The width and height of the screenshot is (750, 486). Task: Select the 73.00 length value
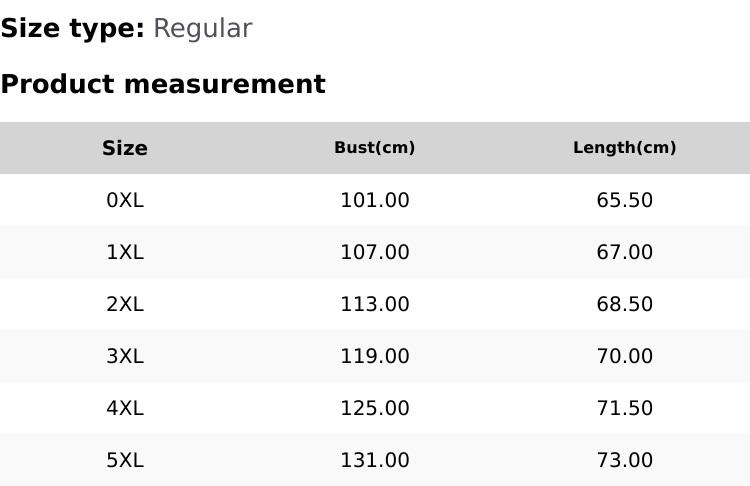tap(625, 460)
